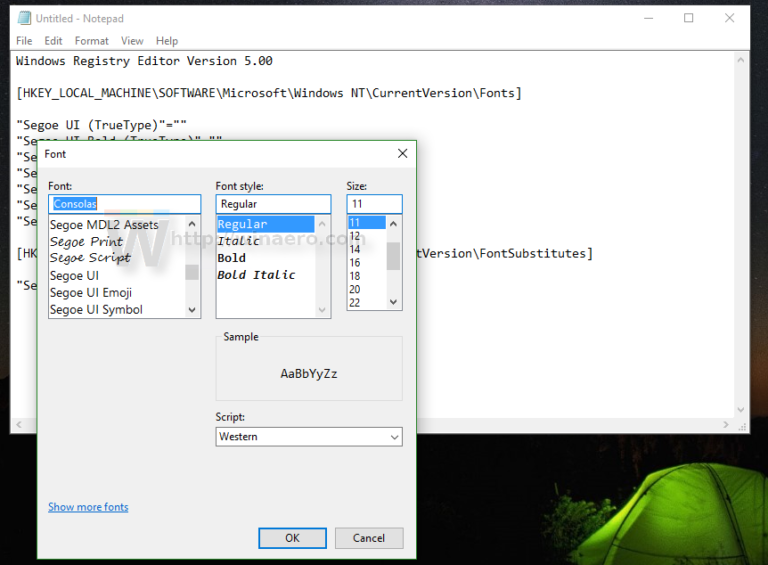The image size is (768, 565).
Task: Select Segoe UI font in list
Action: point(74,276)
